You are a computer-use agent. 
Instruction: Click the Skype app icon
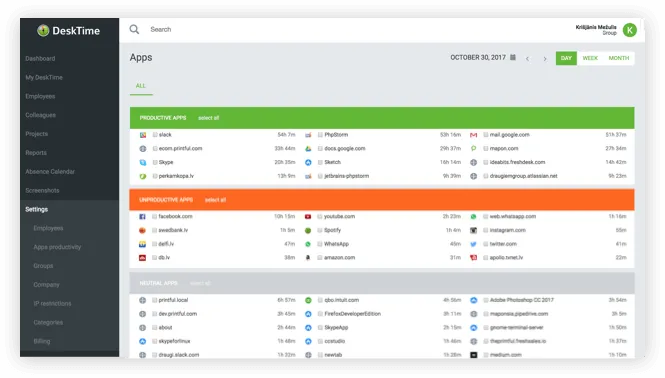(143, 162)
